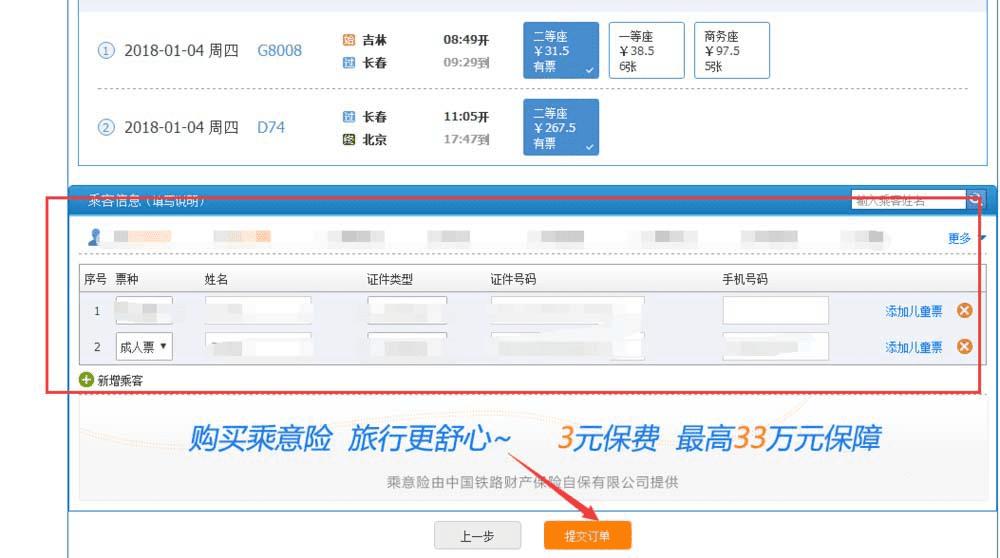Screen dimensions: 1000x558
Task: Click 吉林 departure station icon
Action: click(x=349, y=40)
